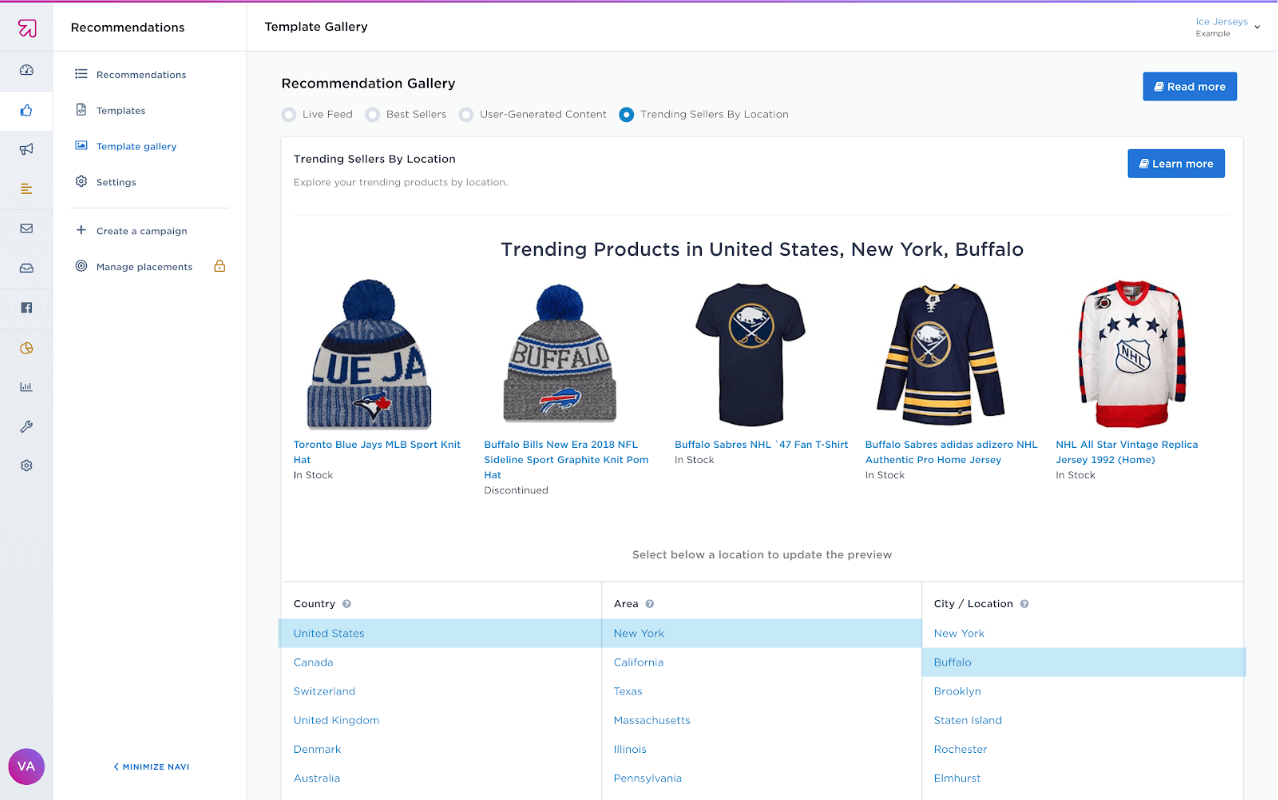Select New York in City / Location list
The image size is (1278, 800).
point(959,634)
